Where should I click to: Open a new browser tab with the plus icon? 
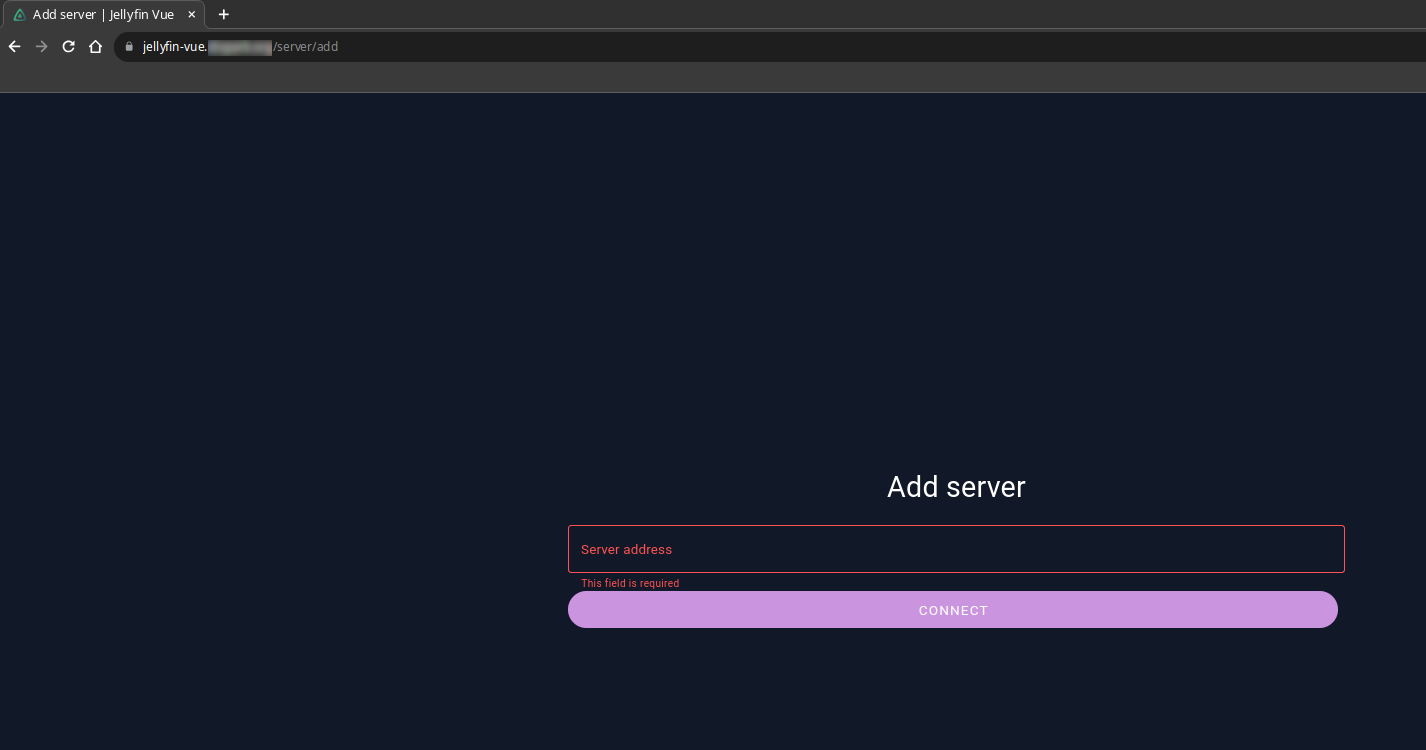tap(223, 14)
